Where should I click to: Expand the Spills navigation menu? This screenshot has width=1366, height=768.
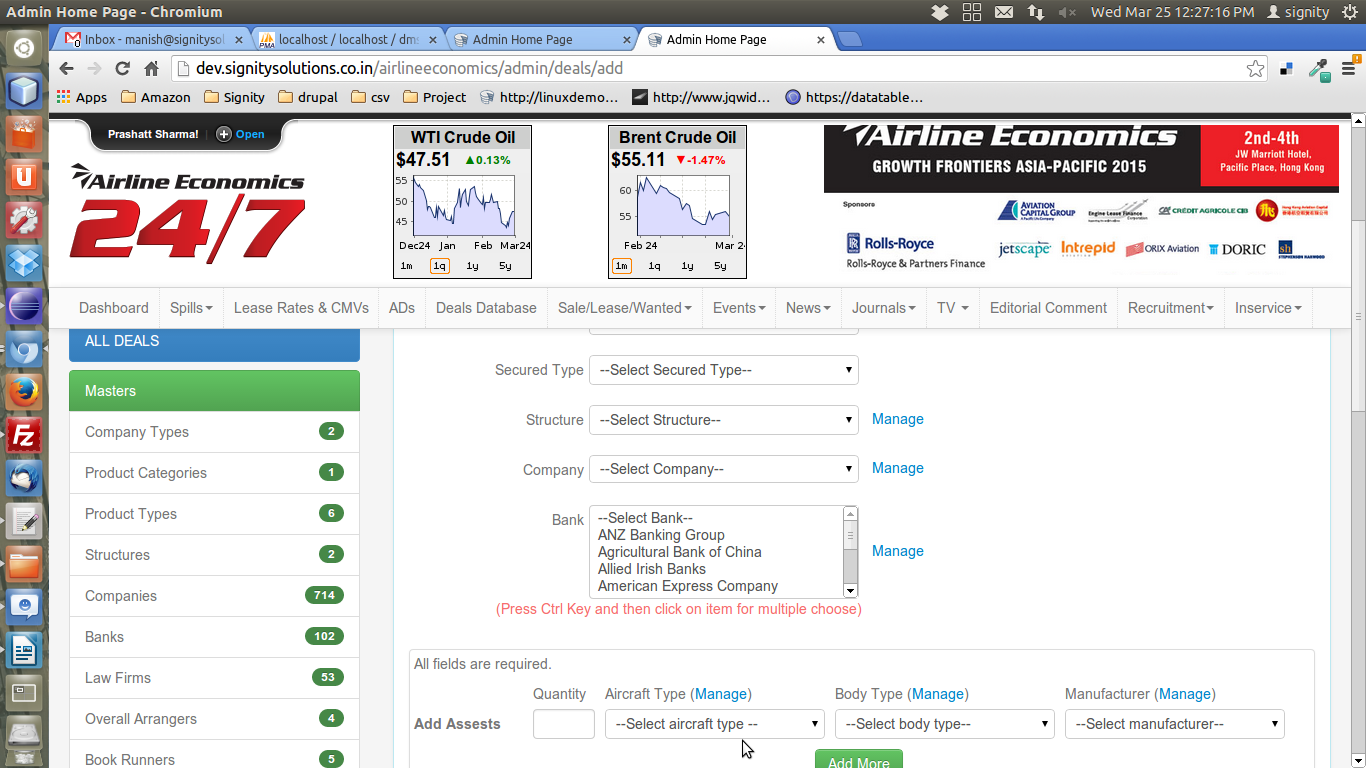point(191,308)
